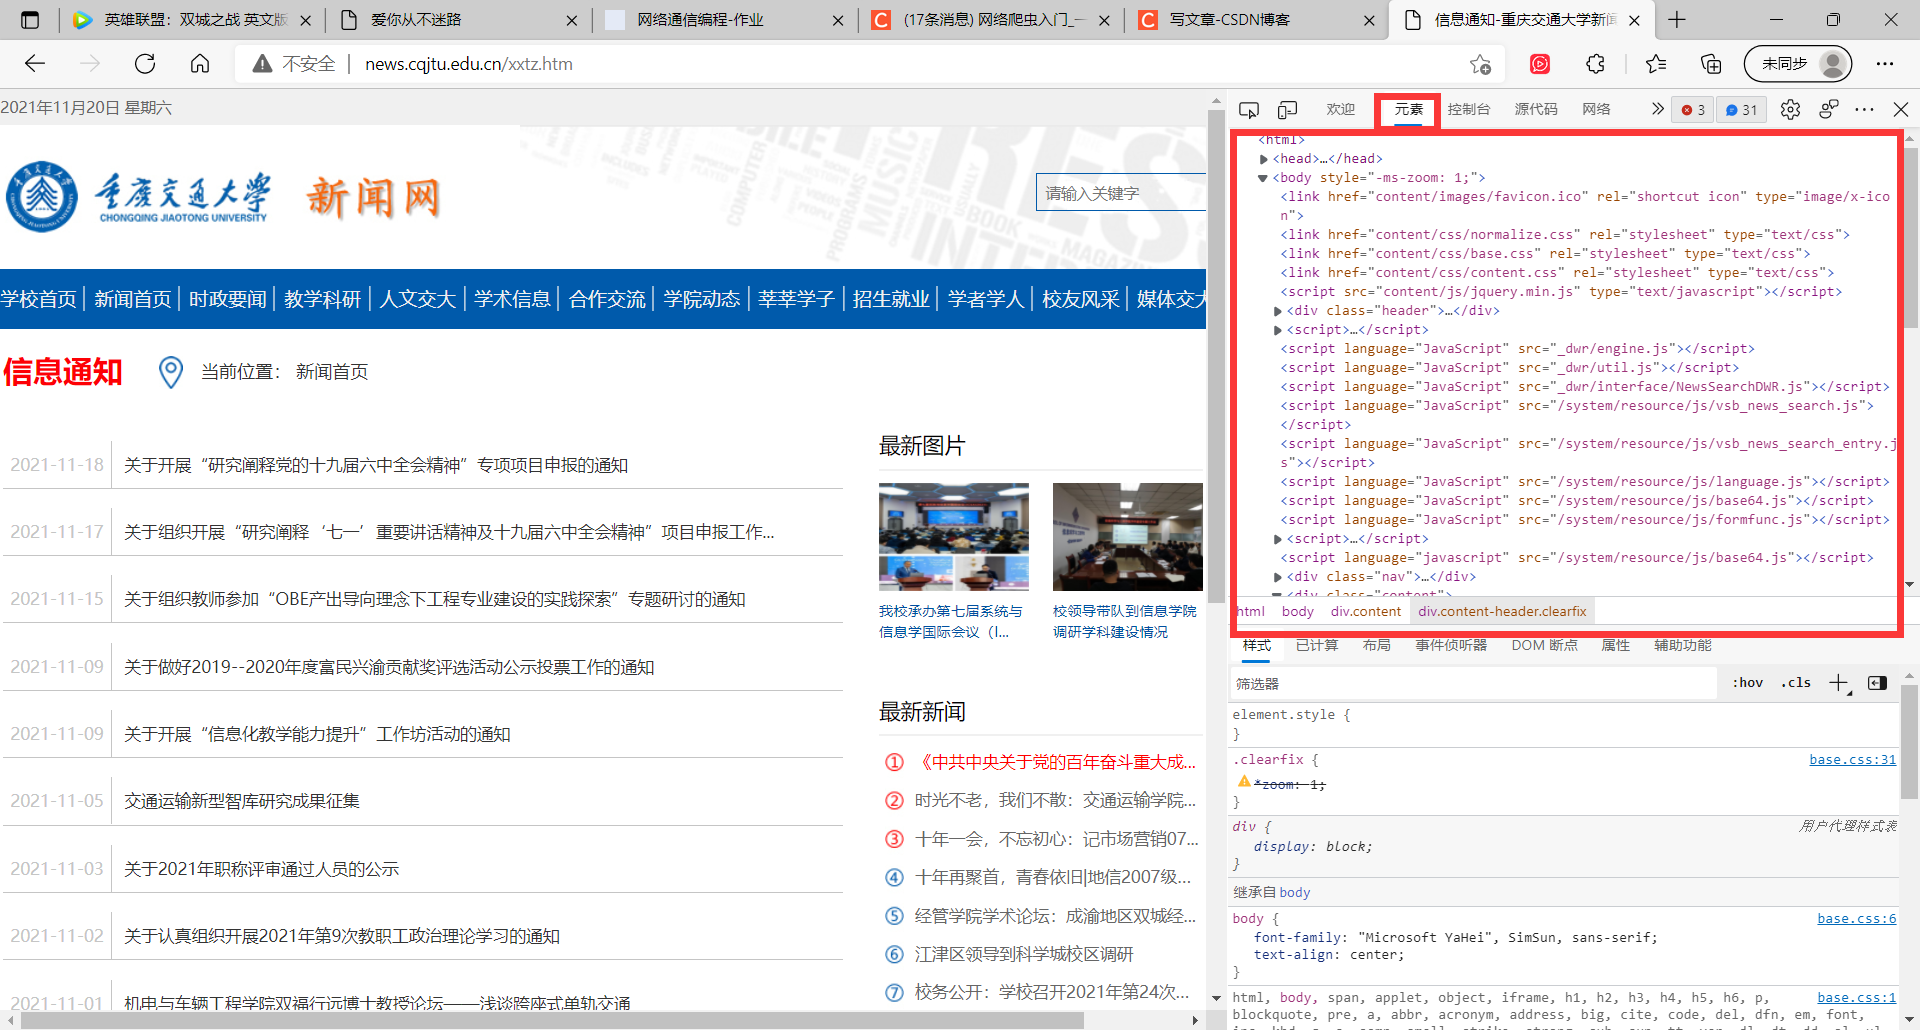Click the error counter showing 3 errors

pyautogui.click(x=1692, y=110)
